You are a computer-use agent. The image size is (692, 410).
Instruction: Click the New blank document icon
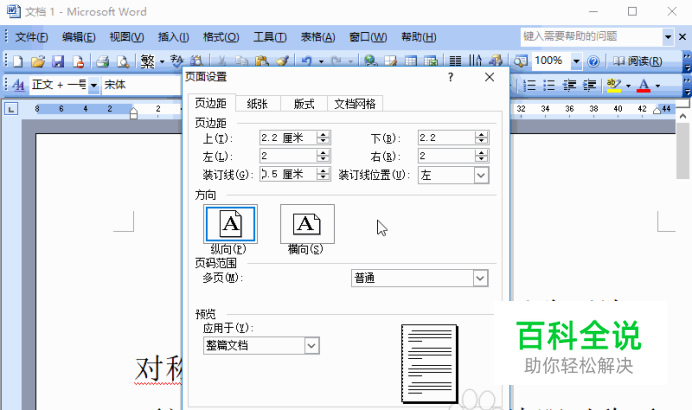tap(18, 61)
